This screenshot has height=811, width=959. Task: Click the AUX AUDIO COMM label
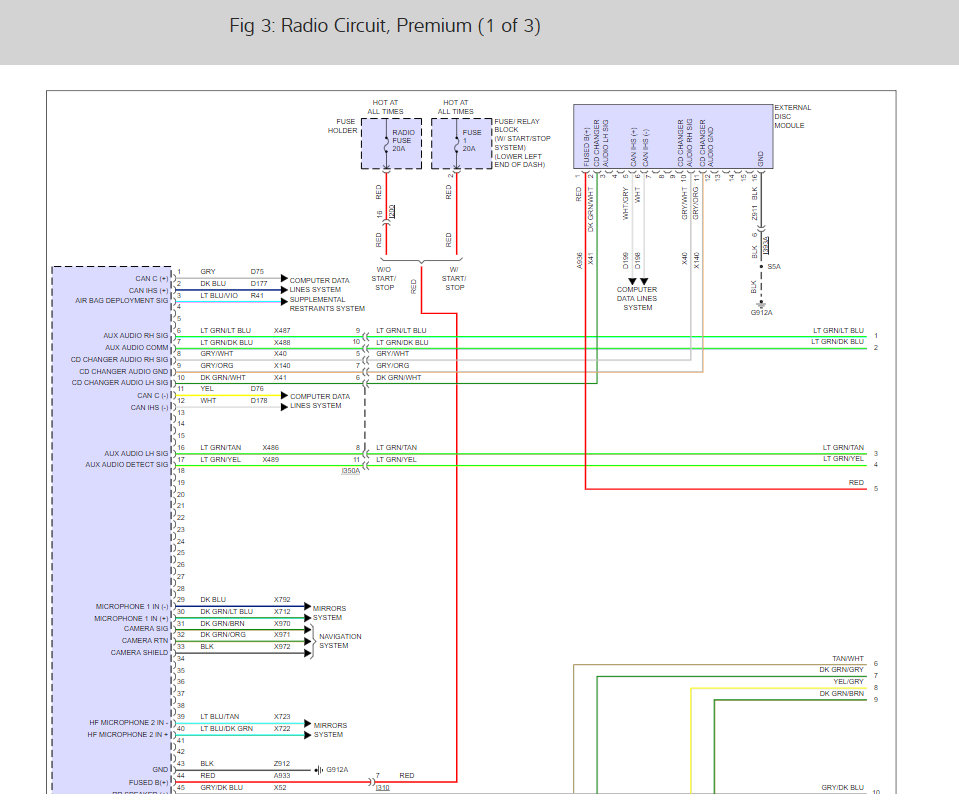pyautogui.click(x=136, y=347)
